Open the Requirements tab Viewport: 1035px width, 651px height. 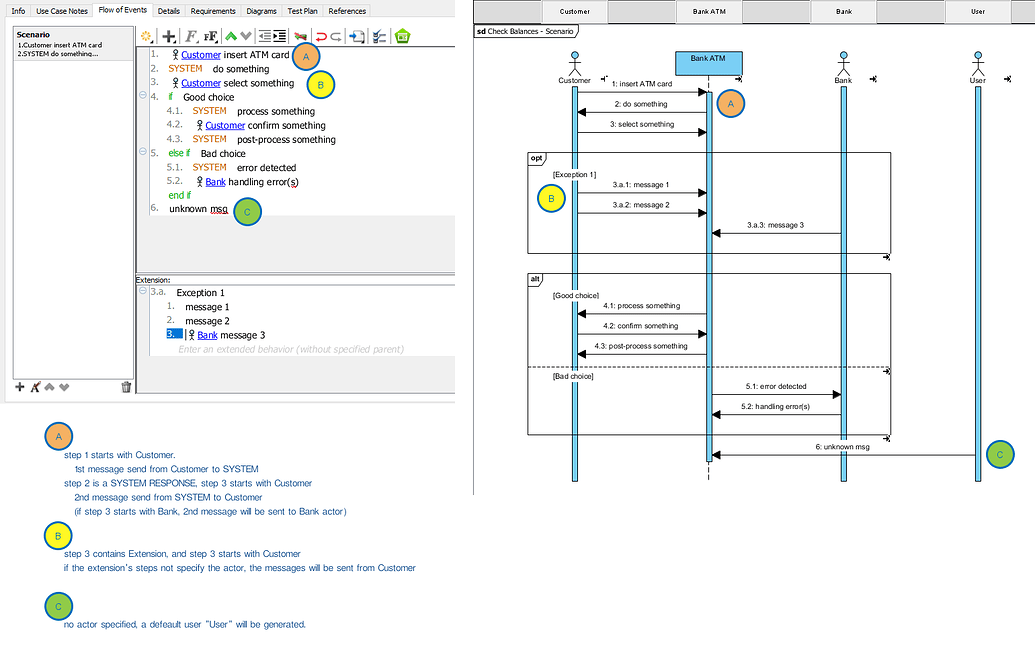coord(214,11)
